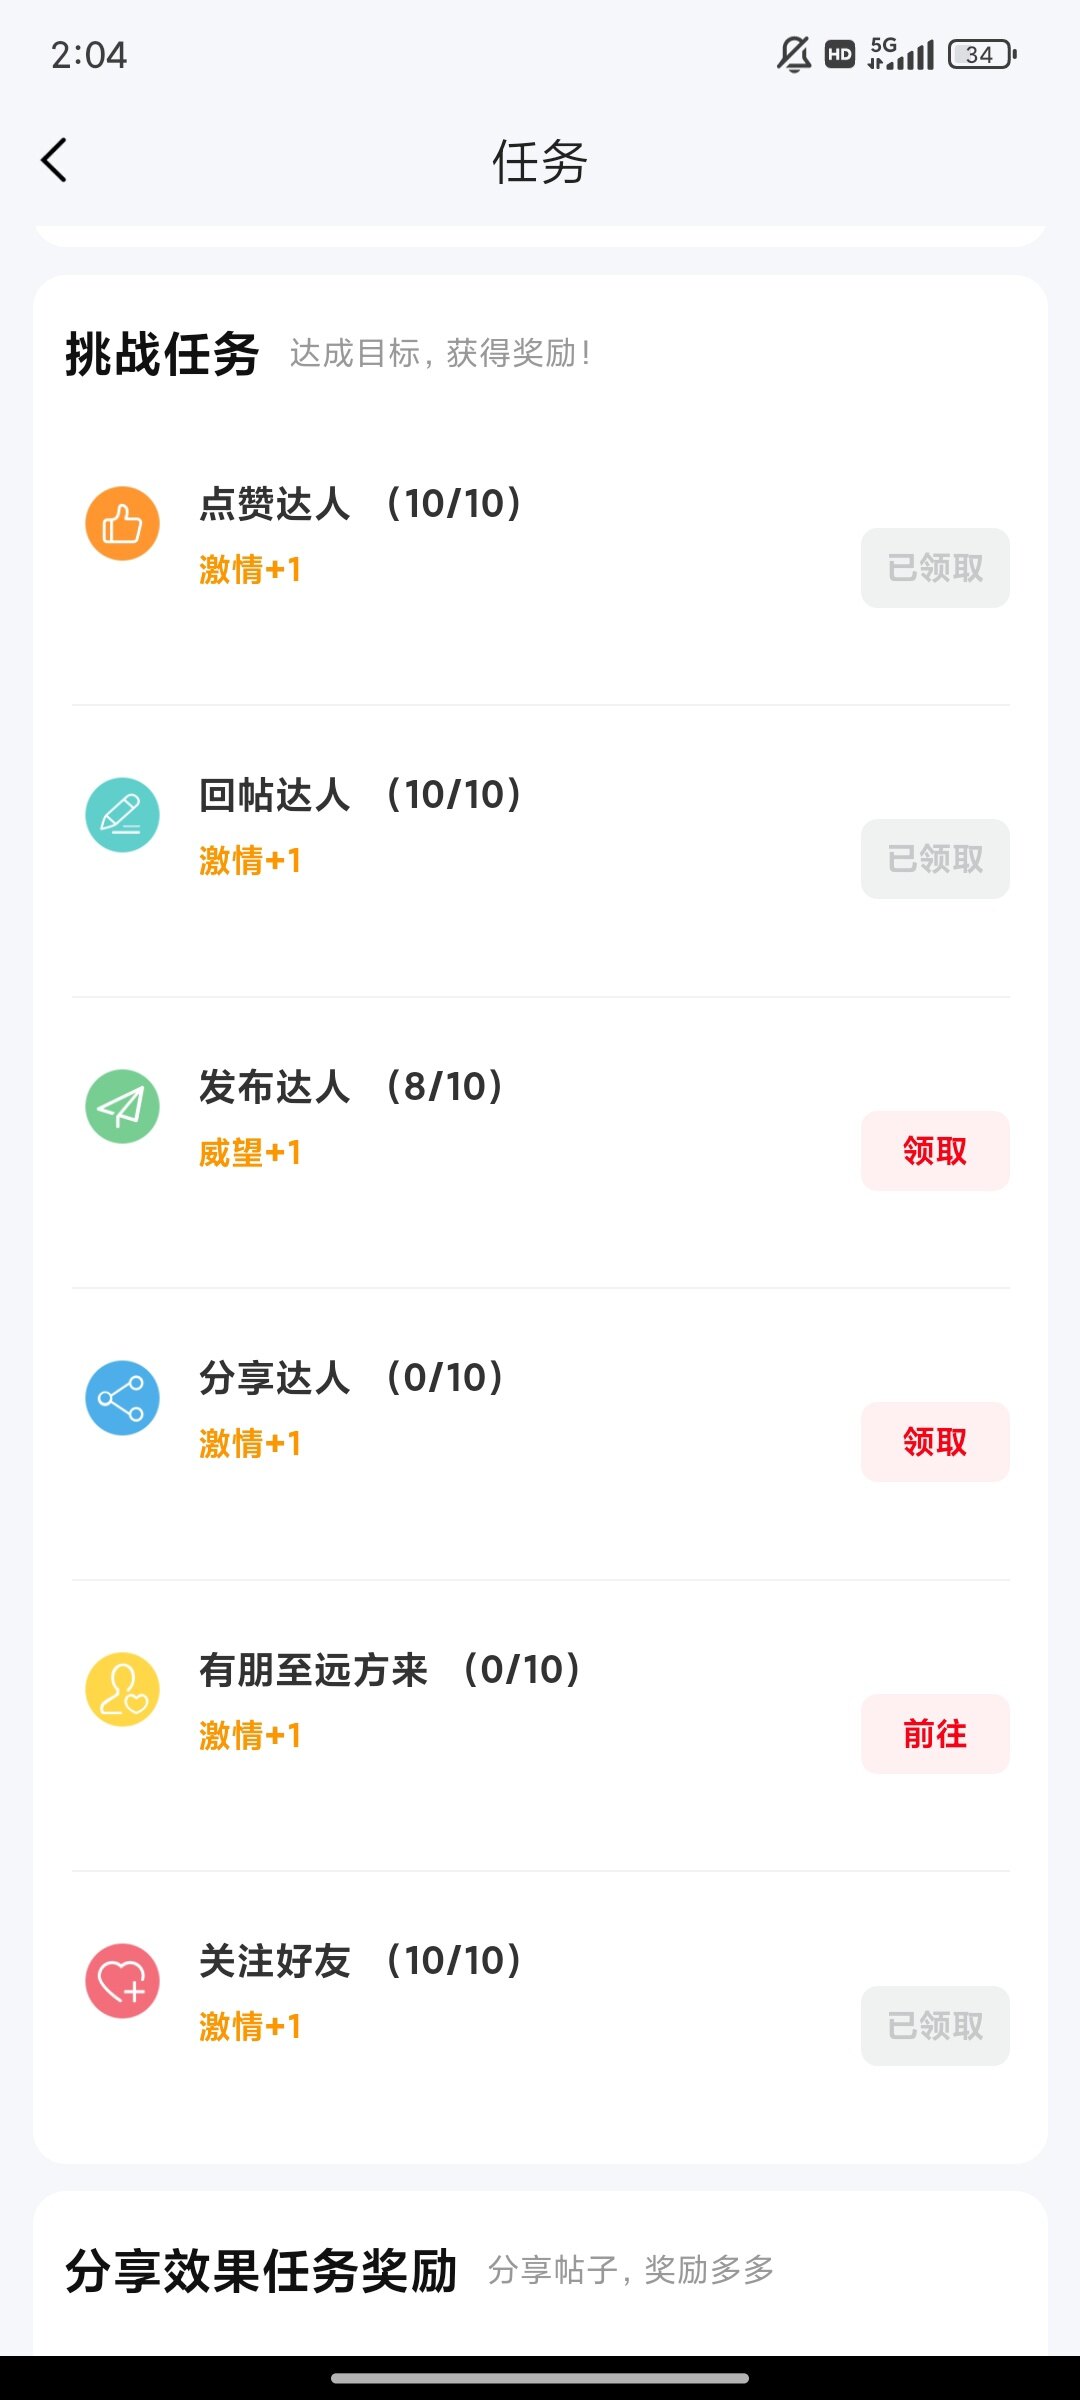
Task: Tap the 有朋至远方来 (0/10) task title
Action: coord(390,1670)
